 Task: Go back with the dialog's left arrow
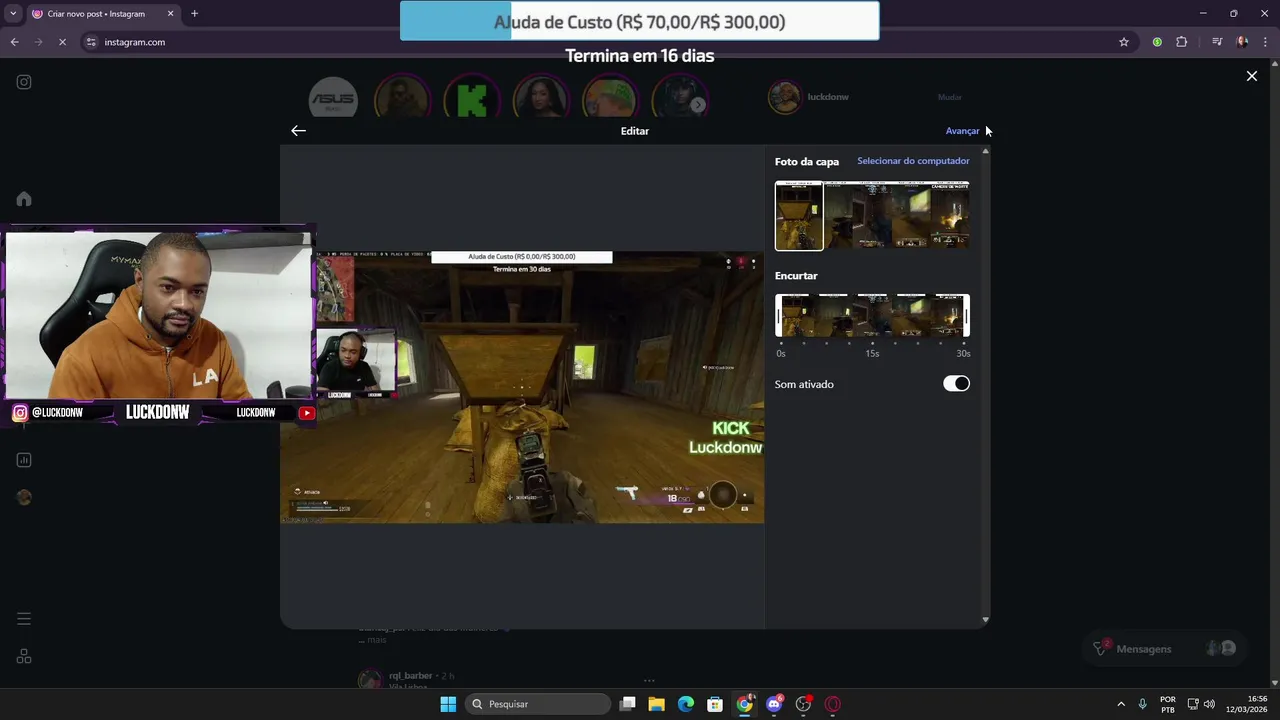(298, 131)
